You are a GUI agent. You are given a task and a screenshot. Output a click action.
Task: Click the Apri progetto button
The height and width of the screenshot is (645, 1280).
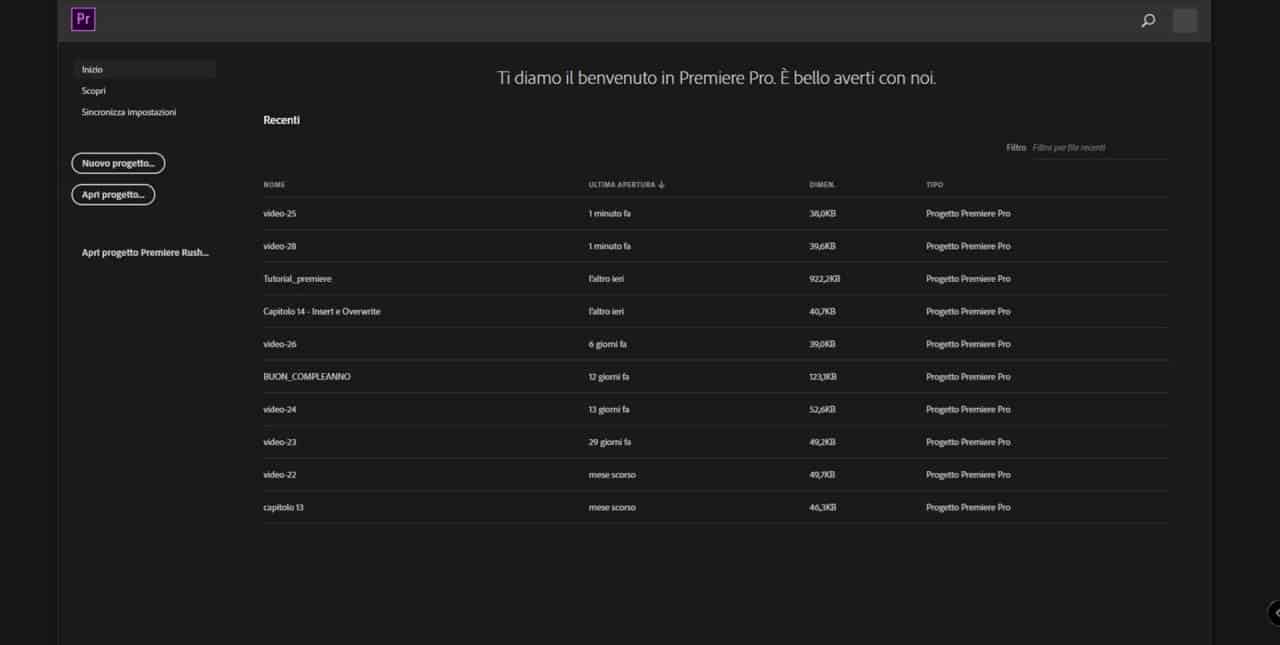pos(113,195)
